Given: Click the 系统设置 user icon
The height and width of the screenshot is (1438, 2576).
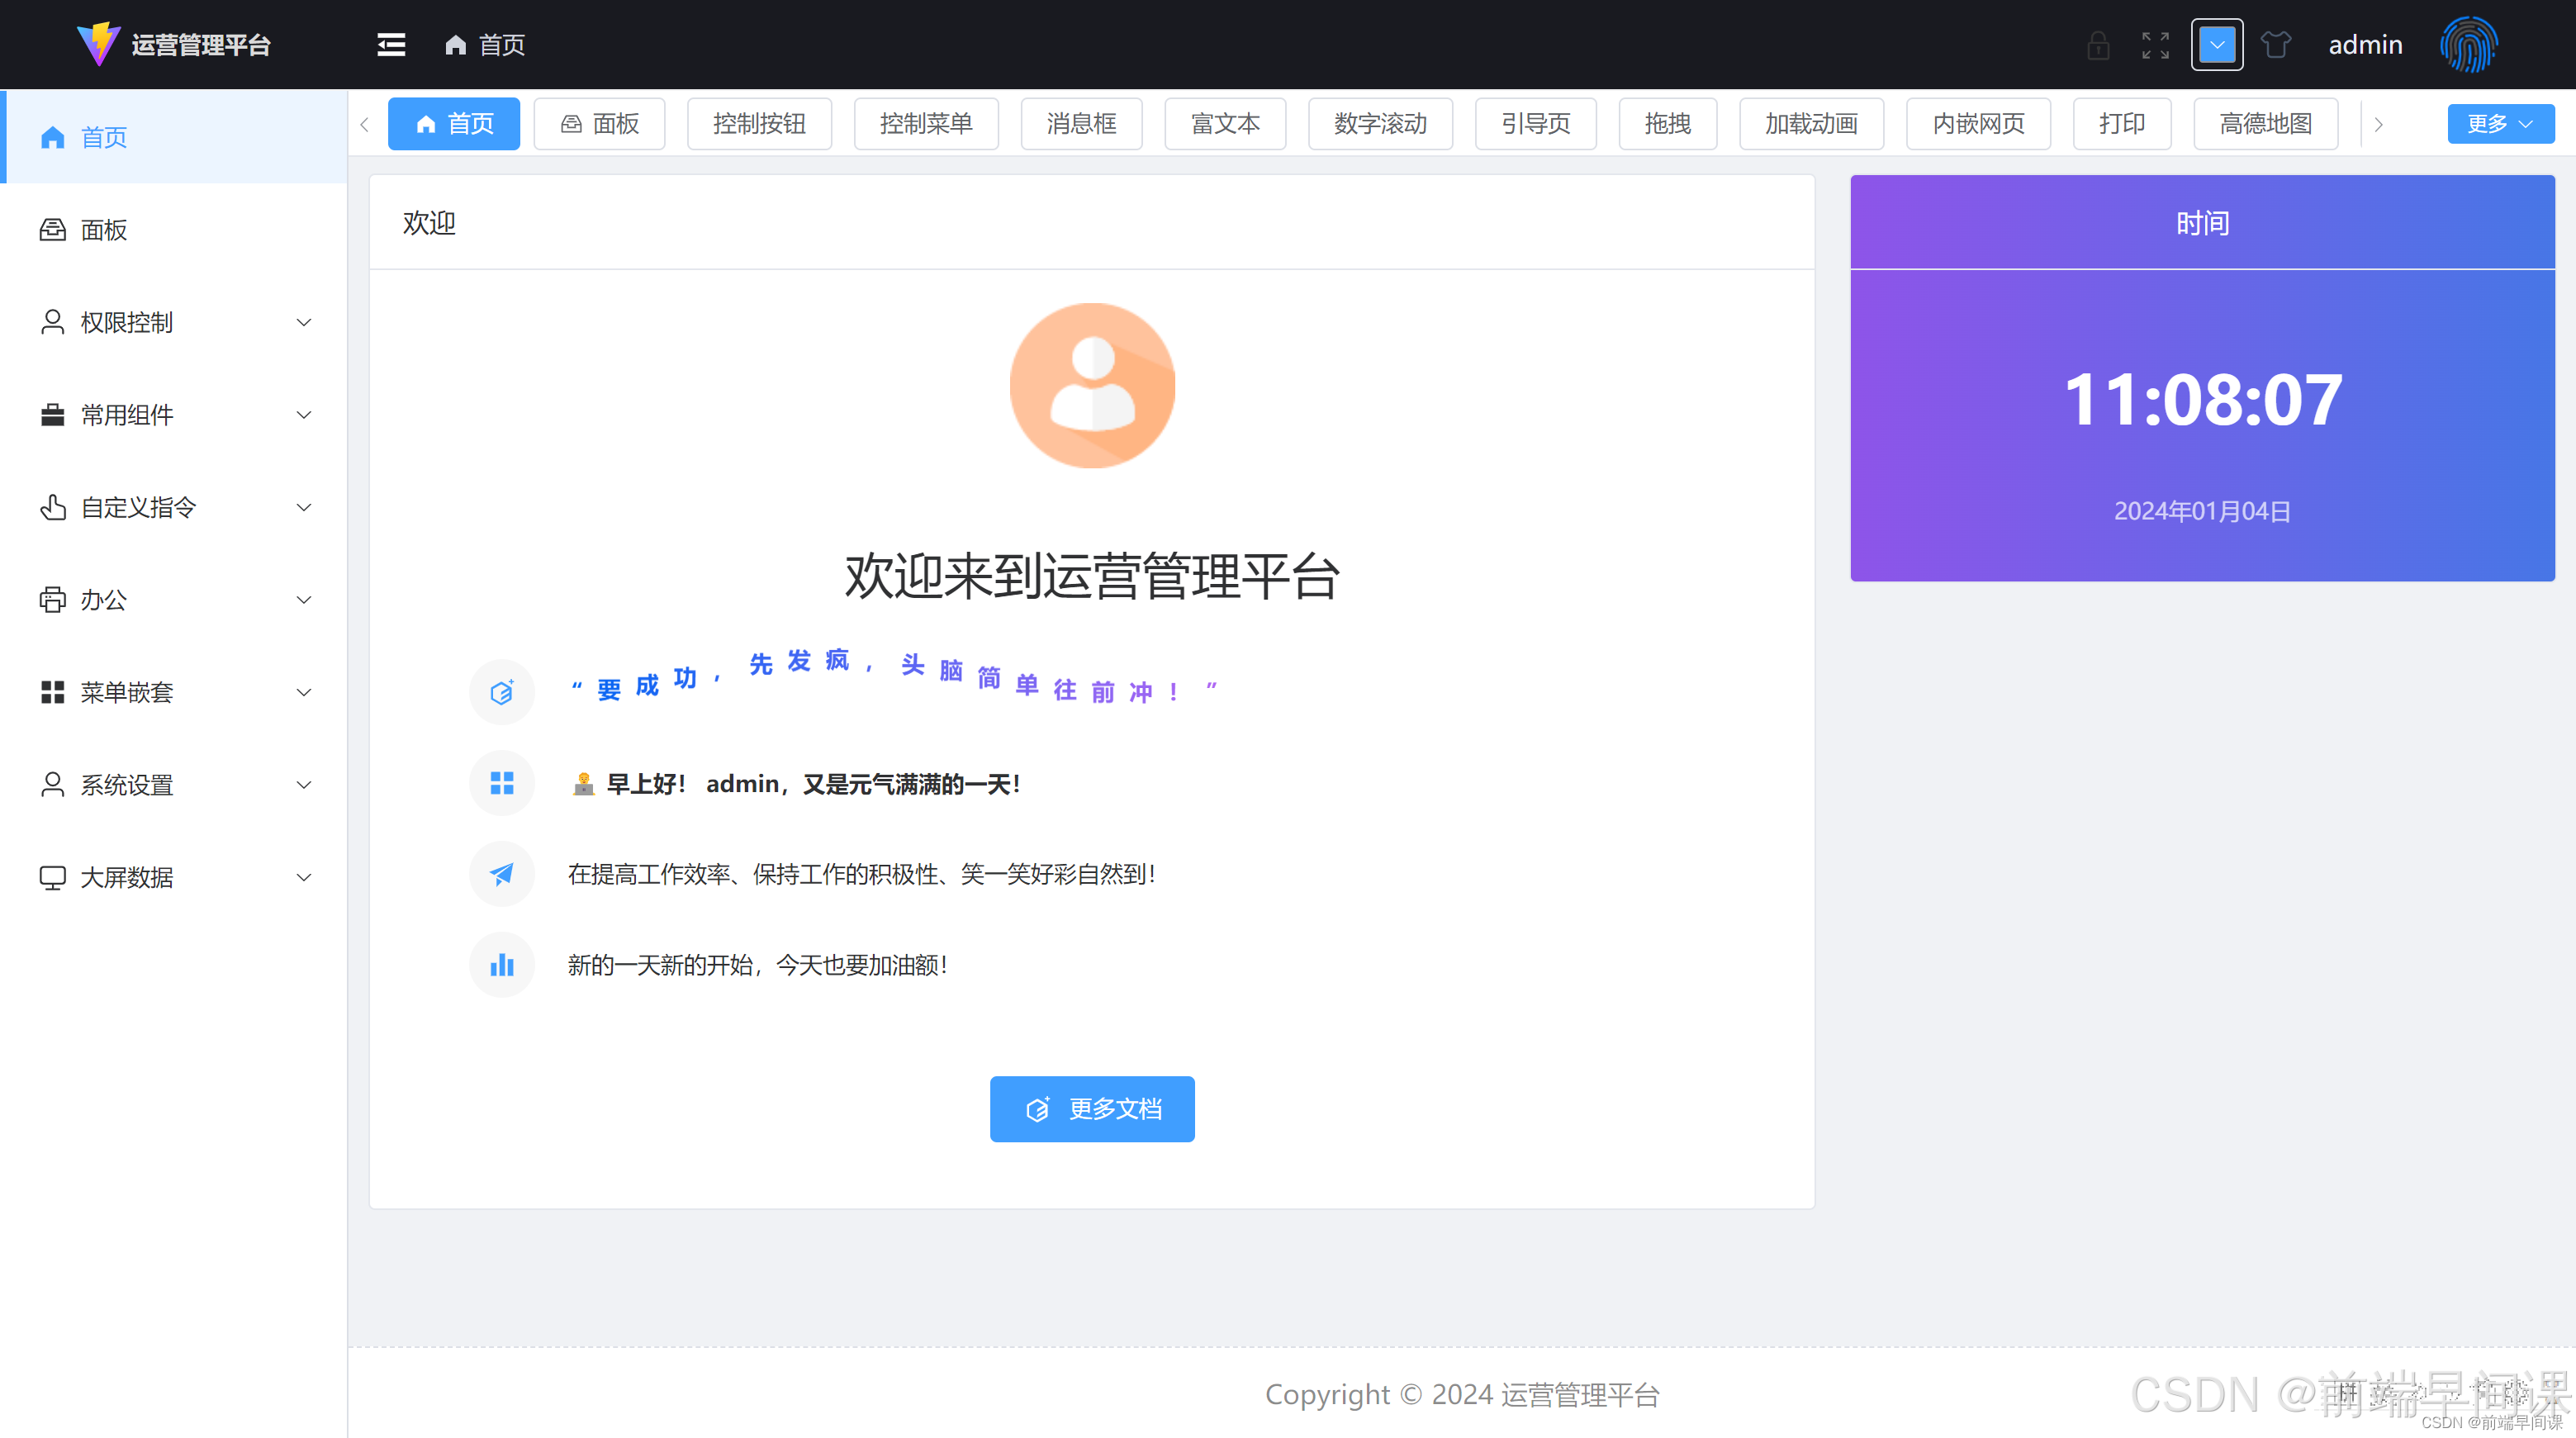Looking at the screenshot, I should click(x=53, y=785).
